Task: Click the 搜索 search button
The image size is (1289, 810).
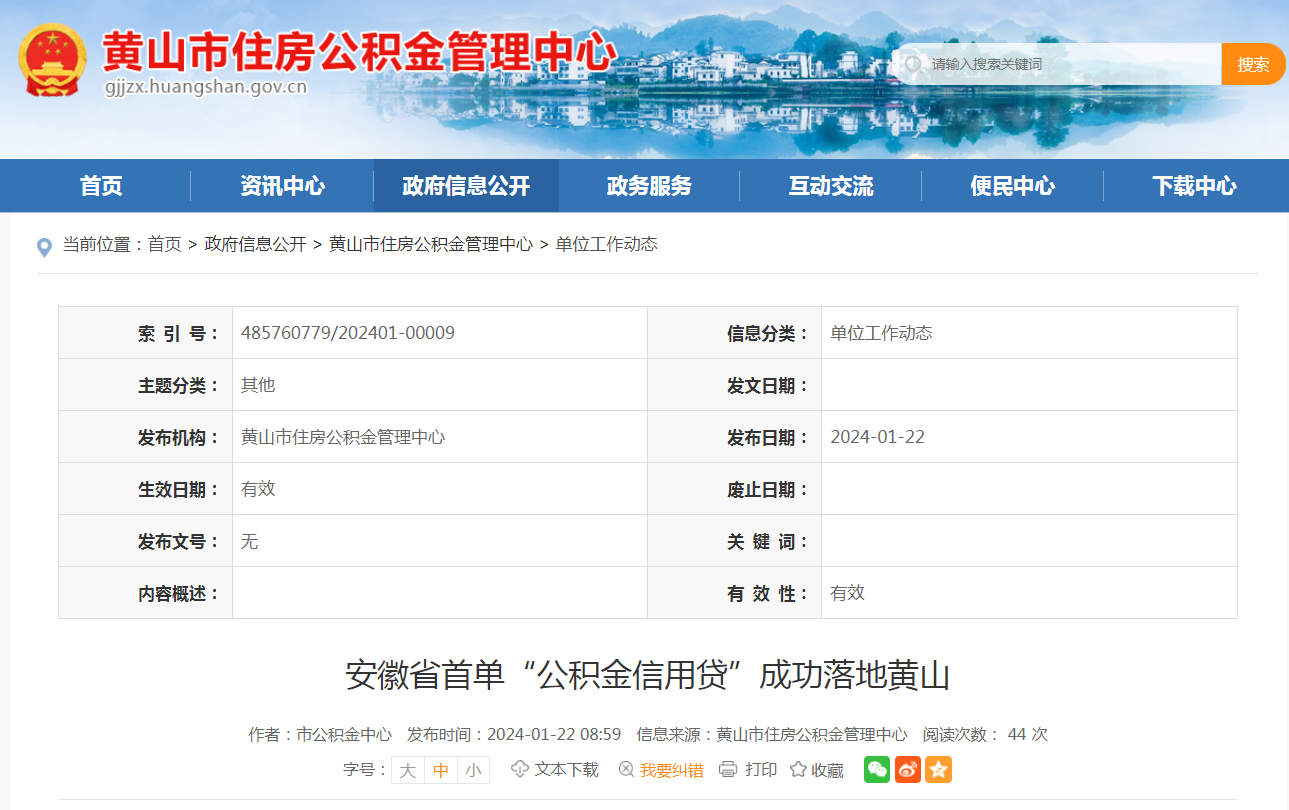Action: pyautogui.click(x=1253, y=63)
